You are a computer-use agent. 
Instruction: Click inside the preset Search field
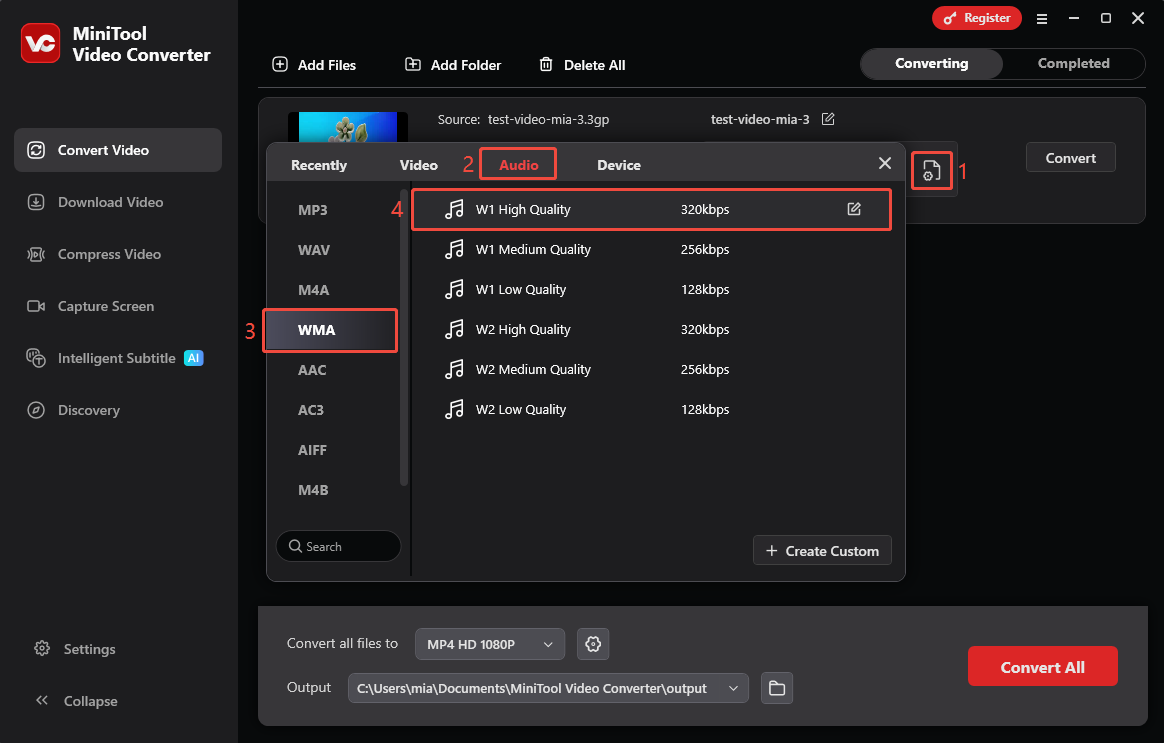tap(338, 546)
